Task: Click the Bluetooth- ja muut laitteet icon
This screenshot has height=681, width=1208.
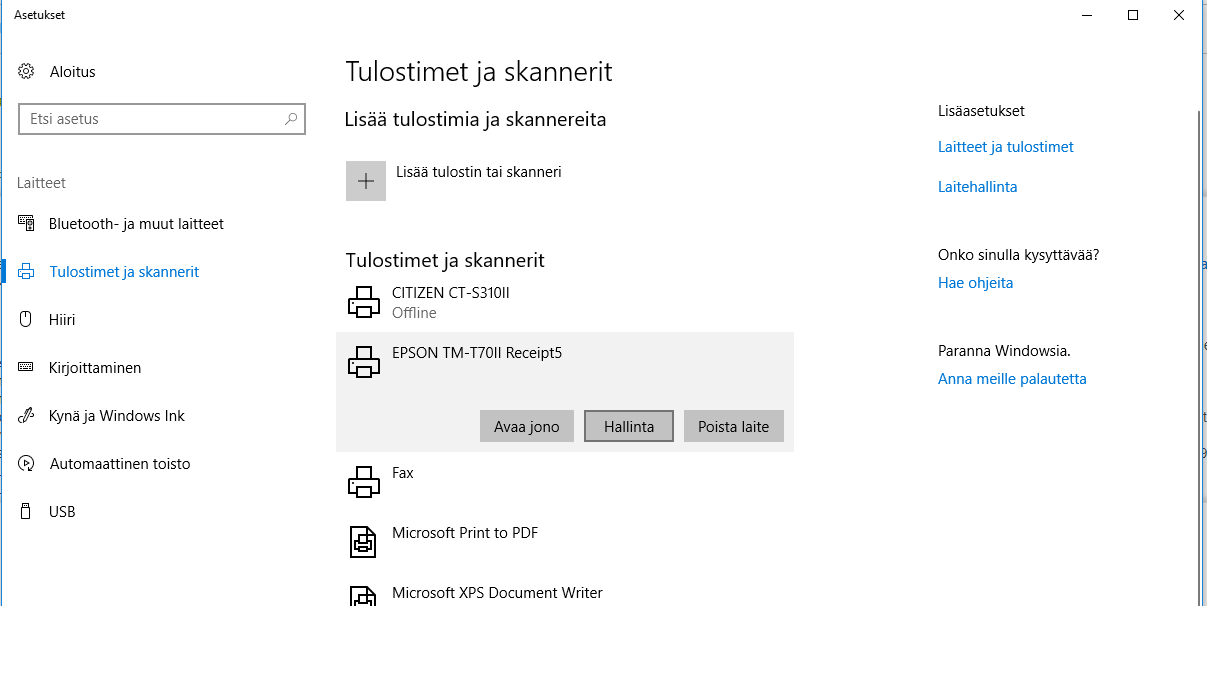Action: pyautogui.click(x=27, y=224)
